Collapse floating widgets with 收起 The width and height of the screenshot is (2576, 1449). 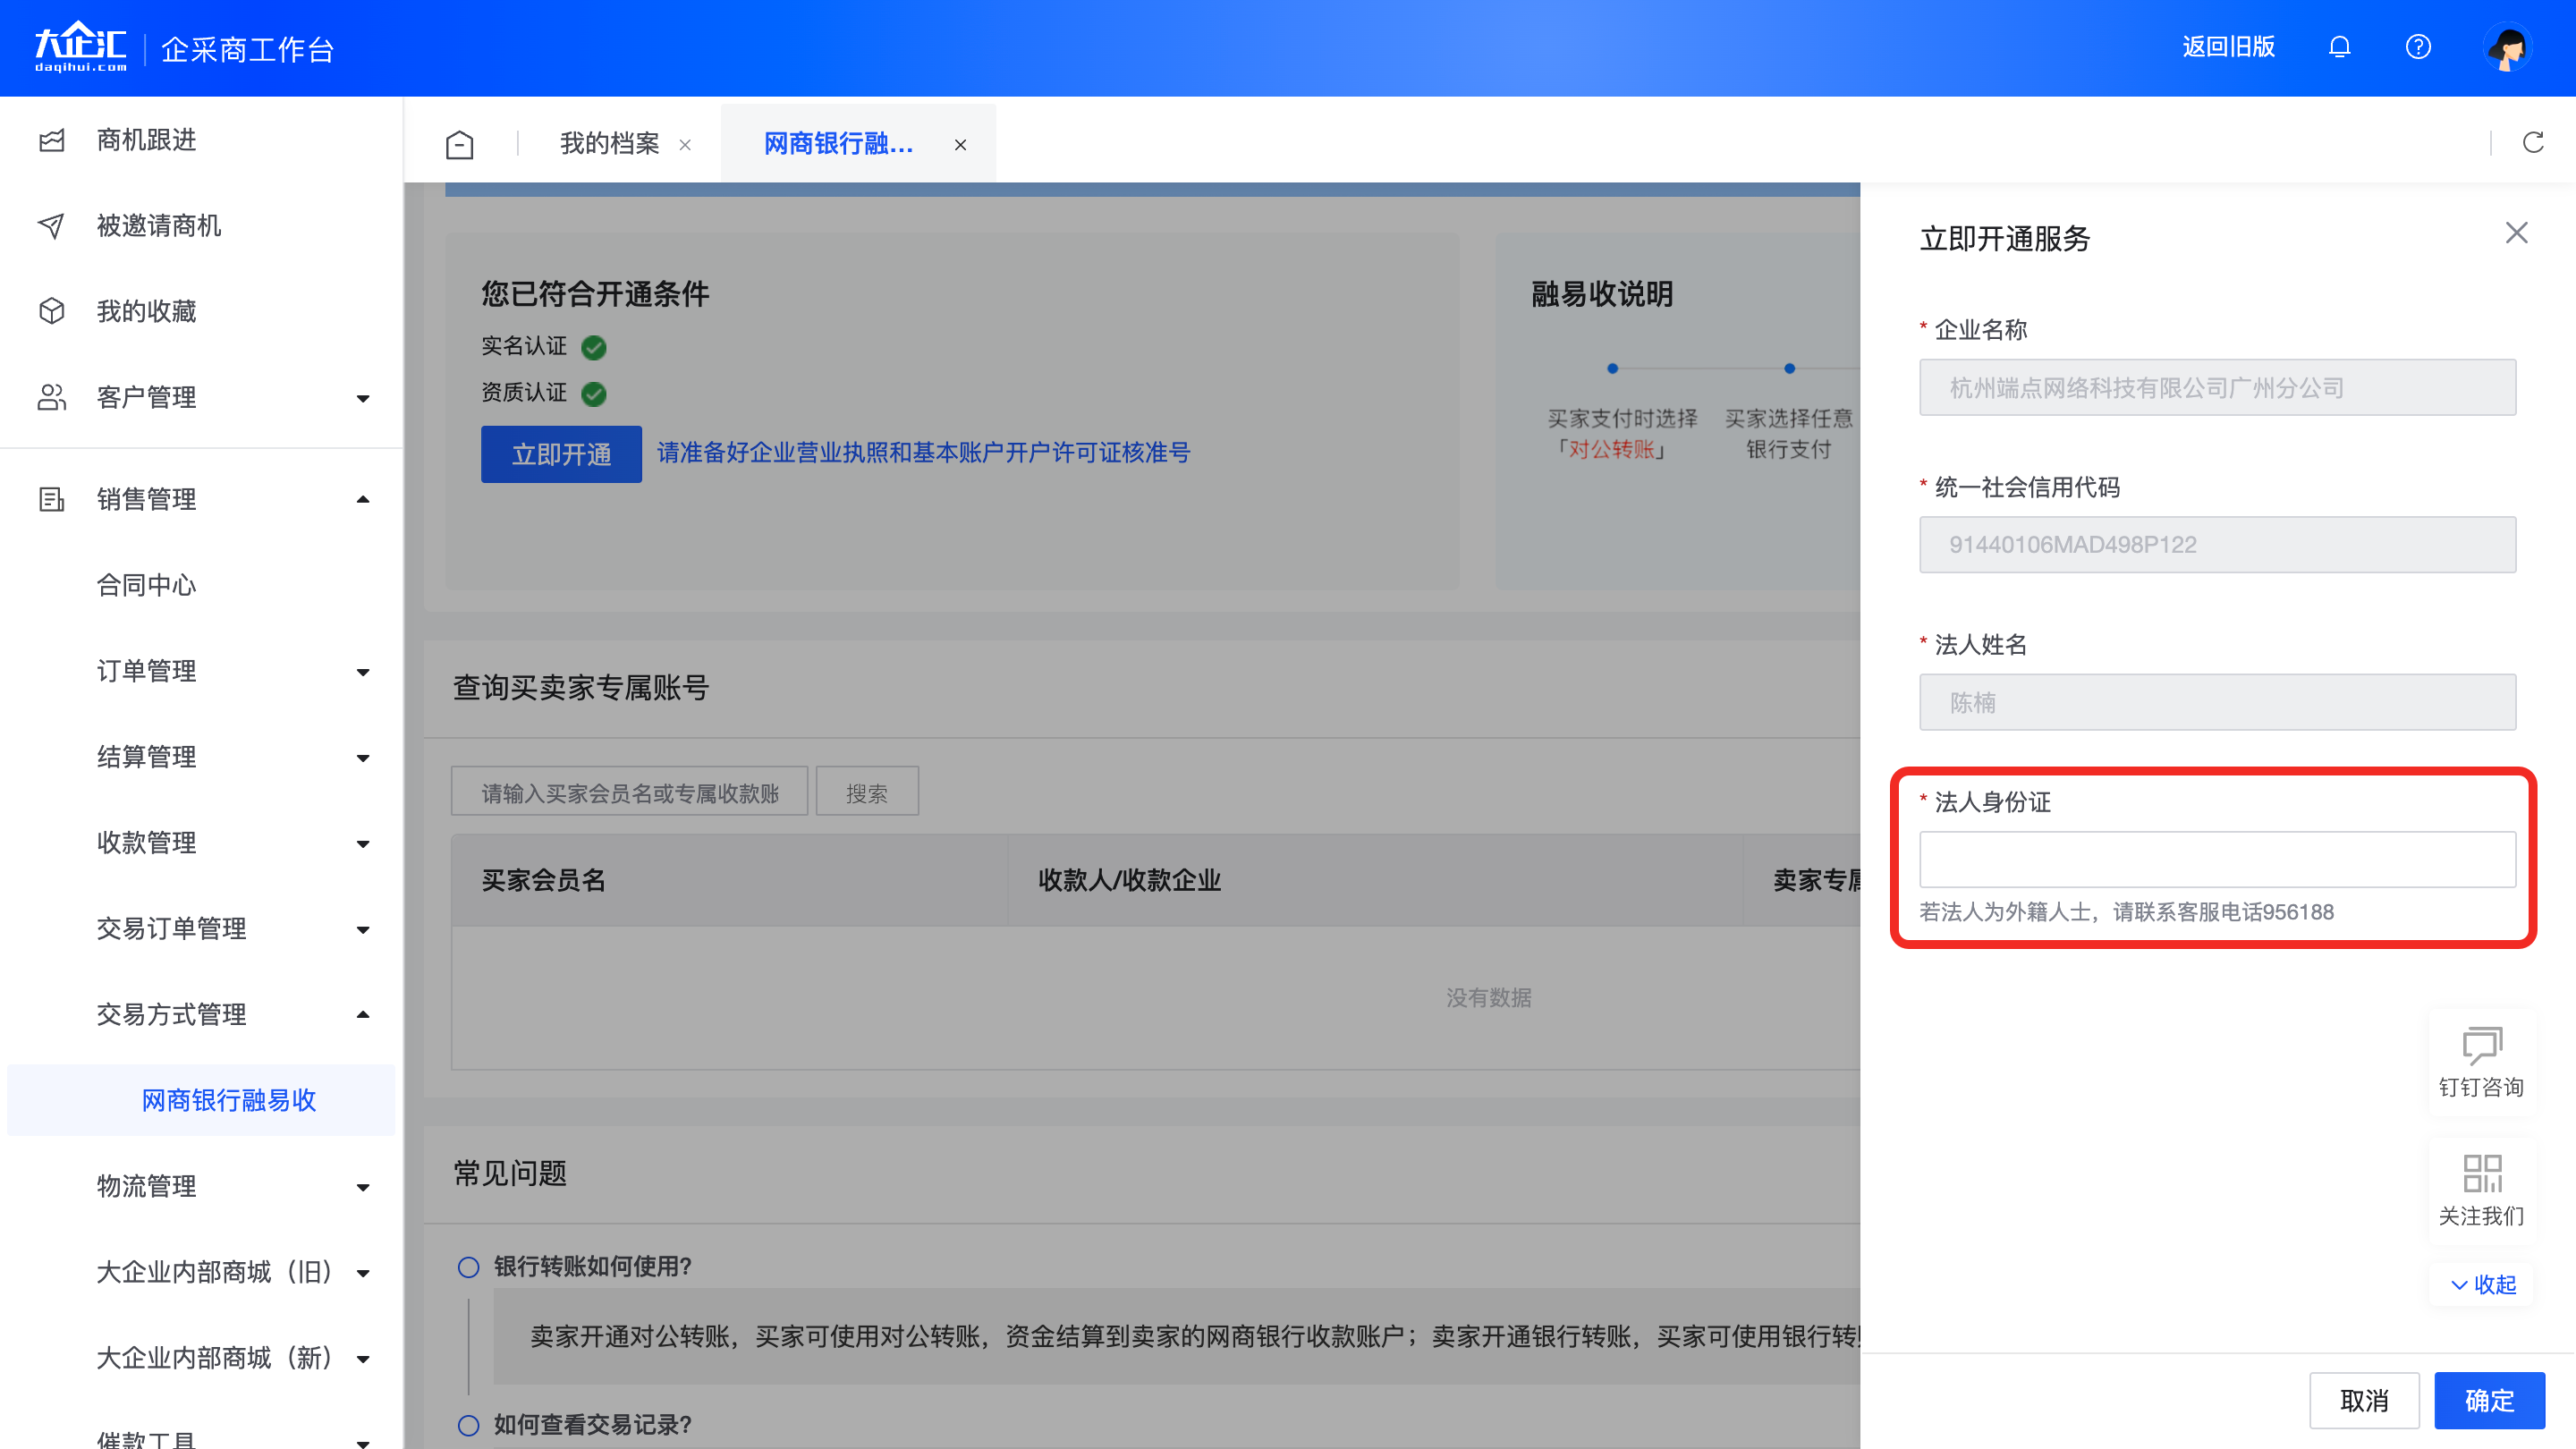point(2481,1284)
